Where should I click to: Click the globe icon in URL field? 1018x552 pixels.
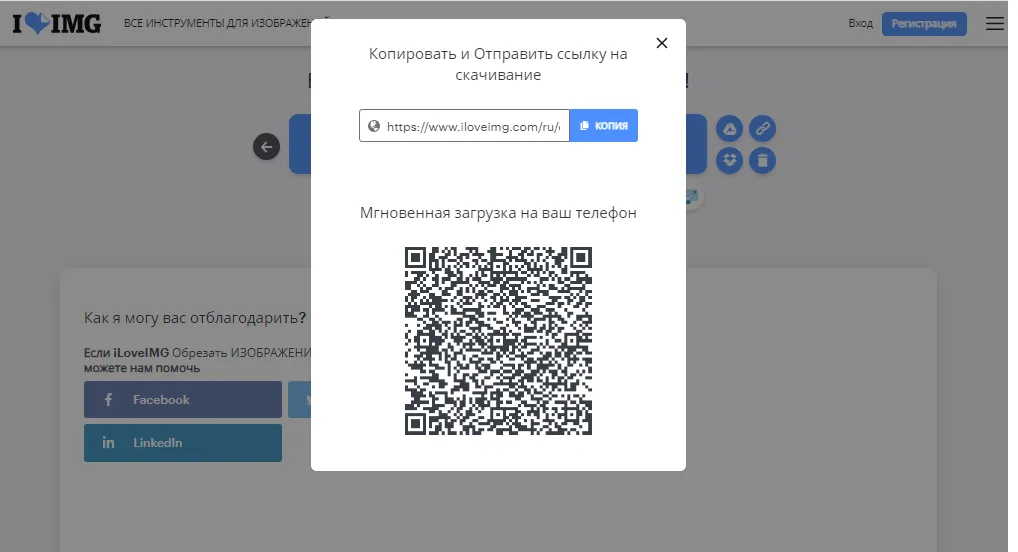click(374, 126)
